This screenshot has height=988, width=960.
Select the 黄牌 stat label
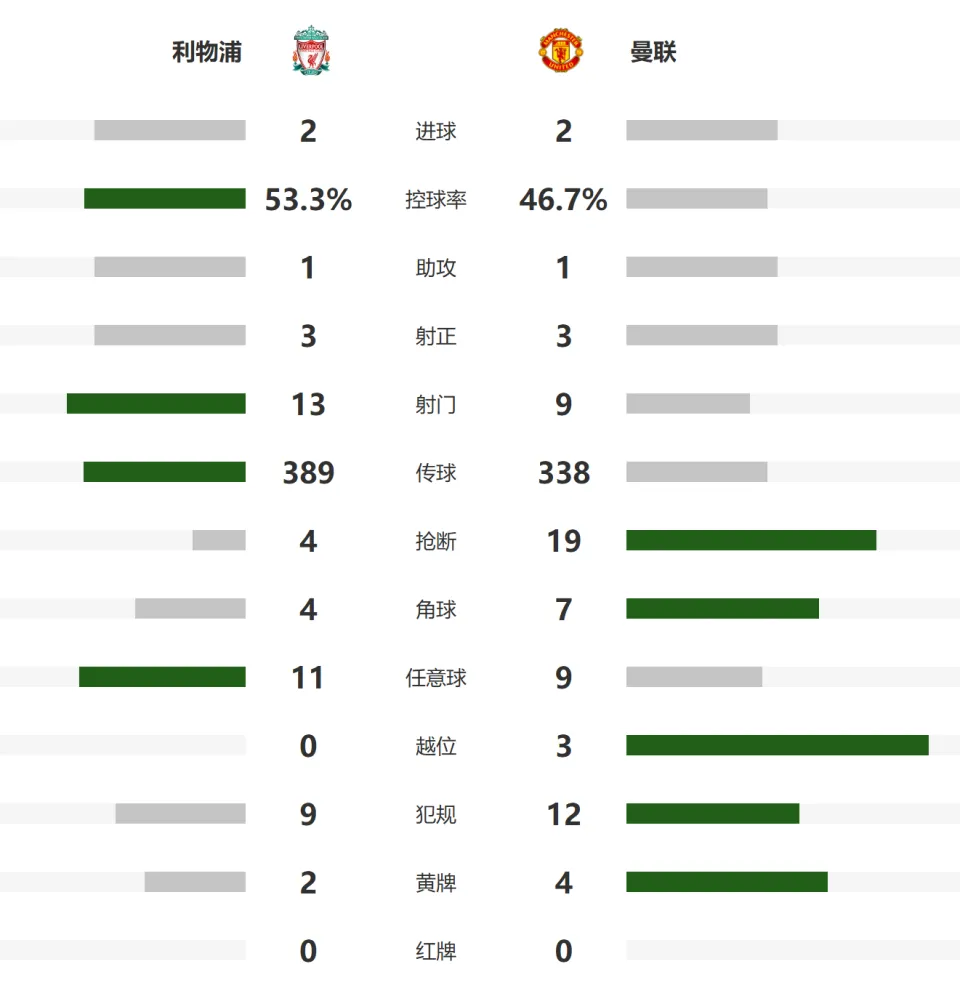click(436, 883)
